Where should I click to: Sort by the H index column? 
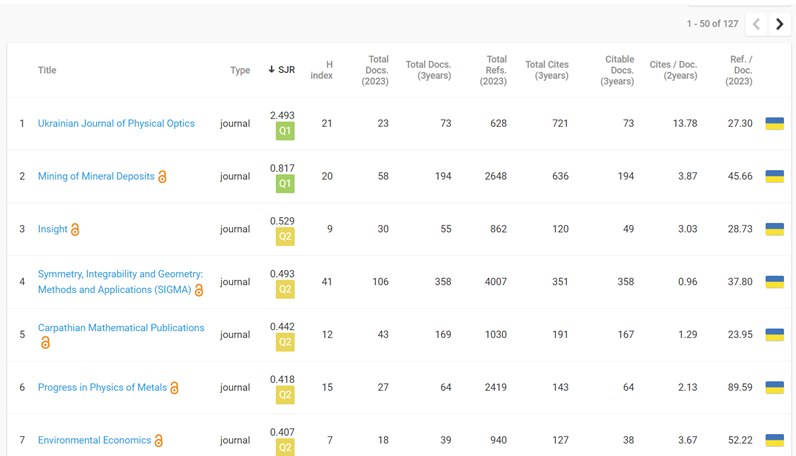(x=322, y=70)
